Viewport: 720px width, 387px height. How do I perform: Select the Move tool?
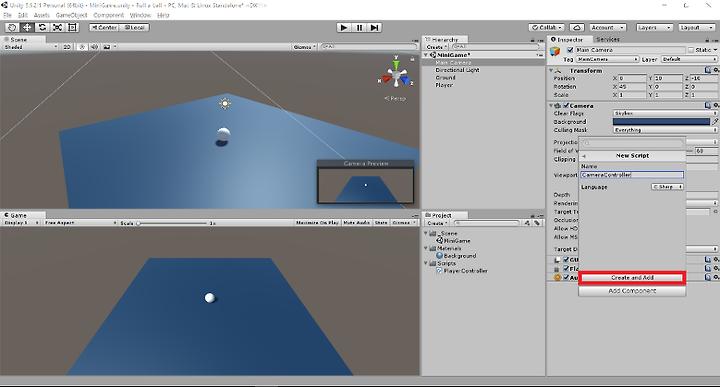(x=27, y=28)
